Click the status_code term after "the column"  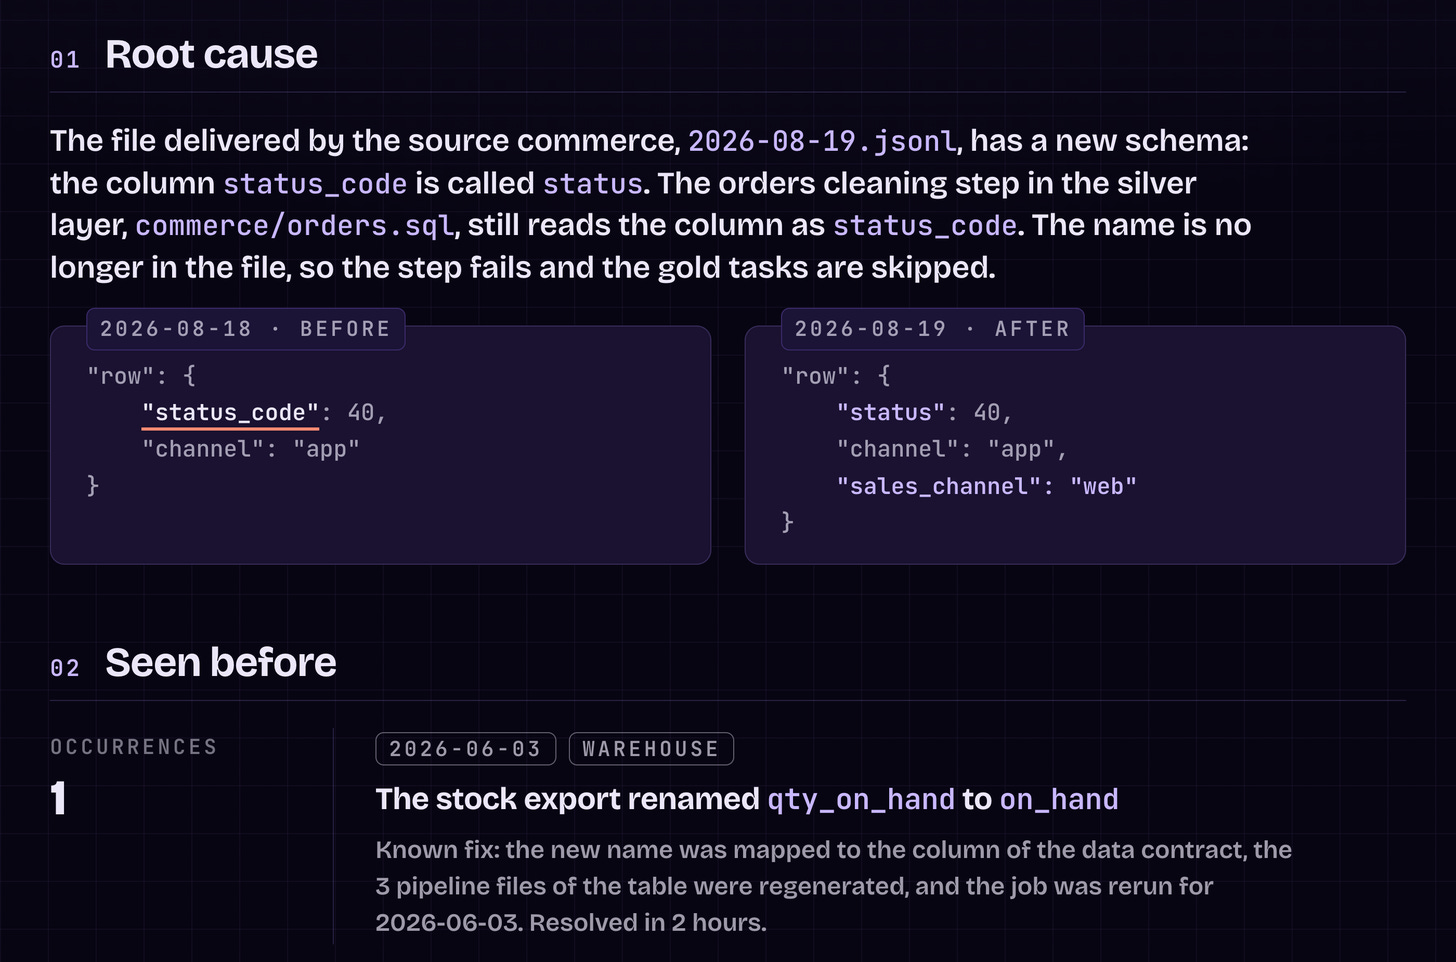click(x=315, y=184)
